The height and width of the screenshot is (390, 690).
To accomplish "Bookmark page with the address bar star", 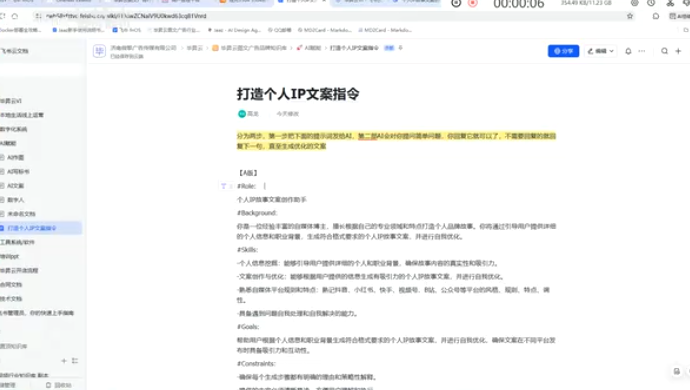I will [x=630, y=16].
